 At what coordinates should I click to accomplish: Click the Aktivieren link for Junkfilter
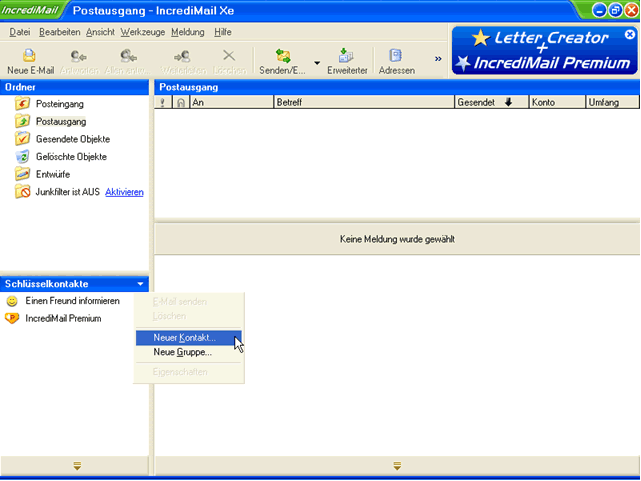click(x=124, y=192)
